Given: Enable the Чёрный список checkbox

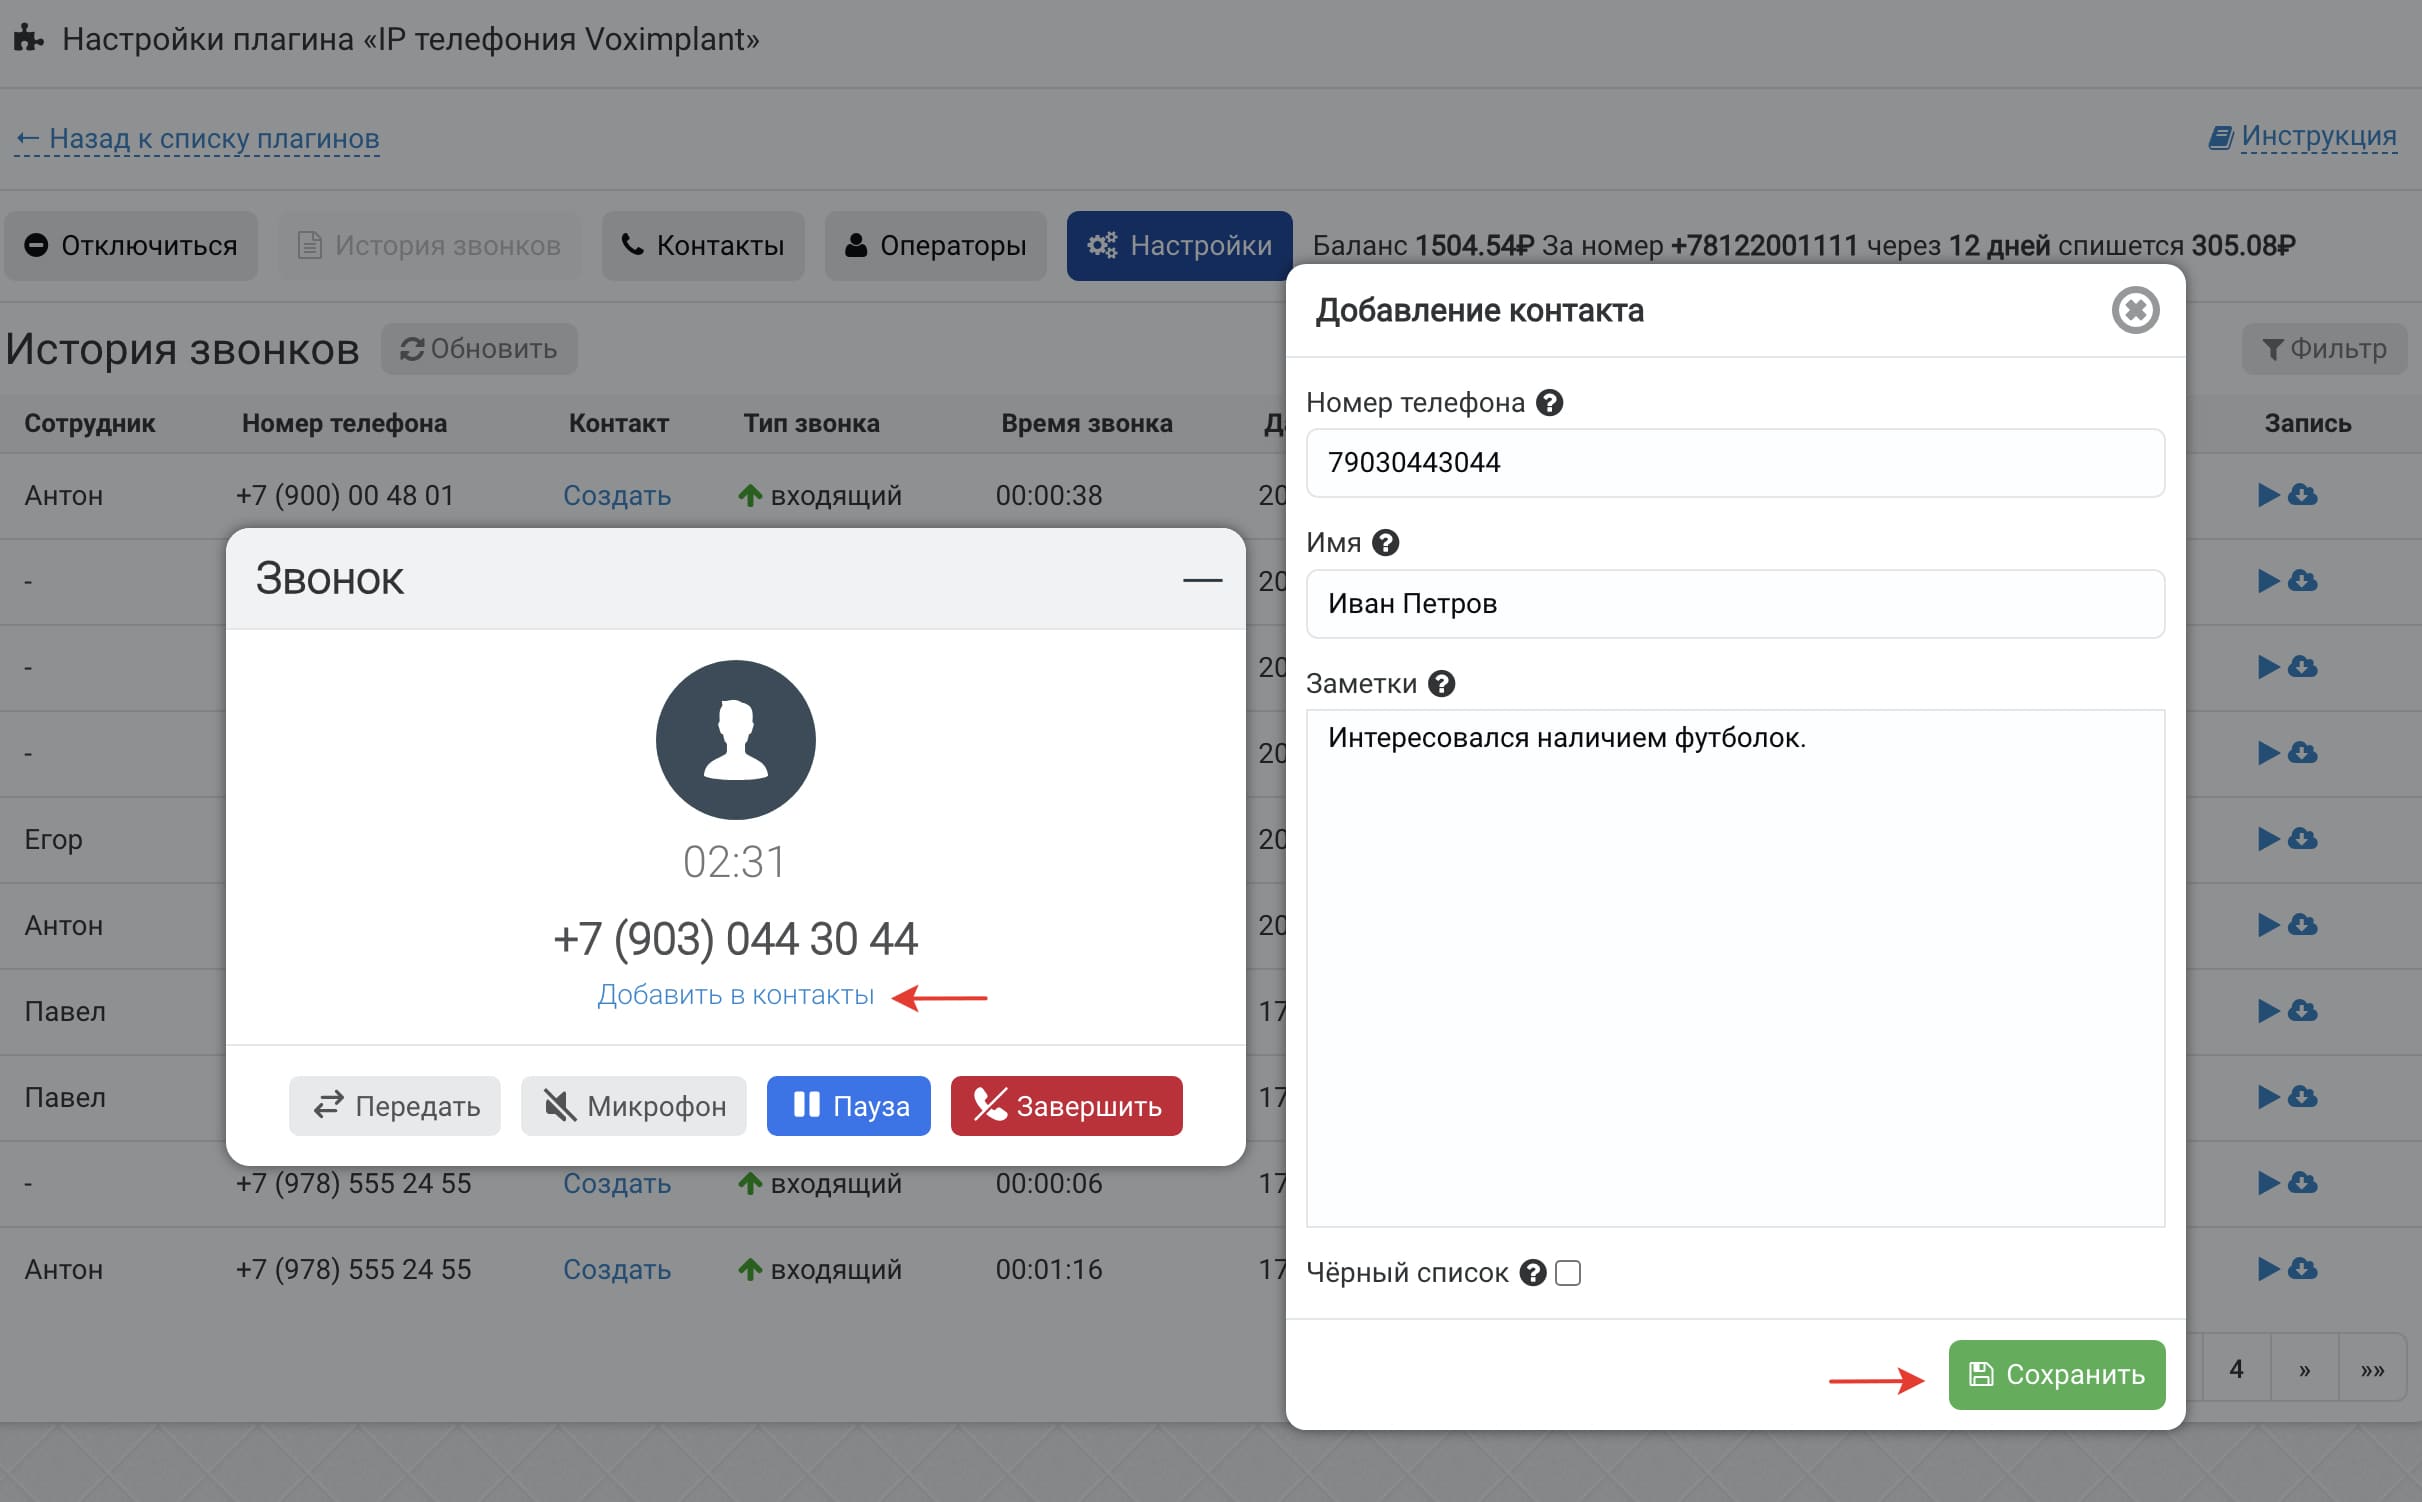Looking at the screenshot, I should pos(1568,1273).
